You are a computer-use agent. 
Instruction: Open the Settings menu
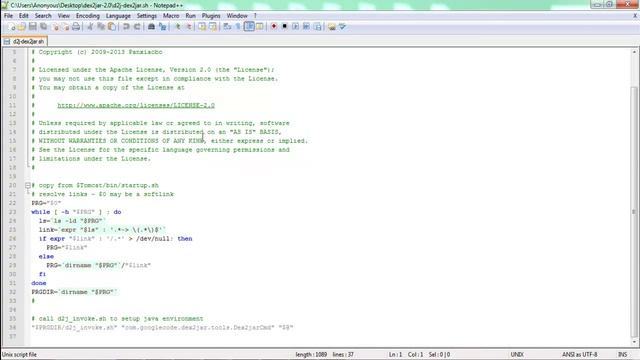[x=147, y=16]
